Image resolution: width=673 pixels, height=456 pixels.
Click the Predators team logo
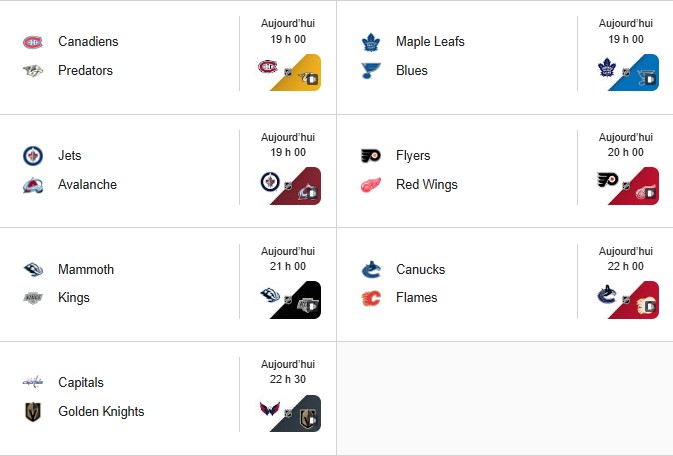(33, 71)
